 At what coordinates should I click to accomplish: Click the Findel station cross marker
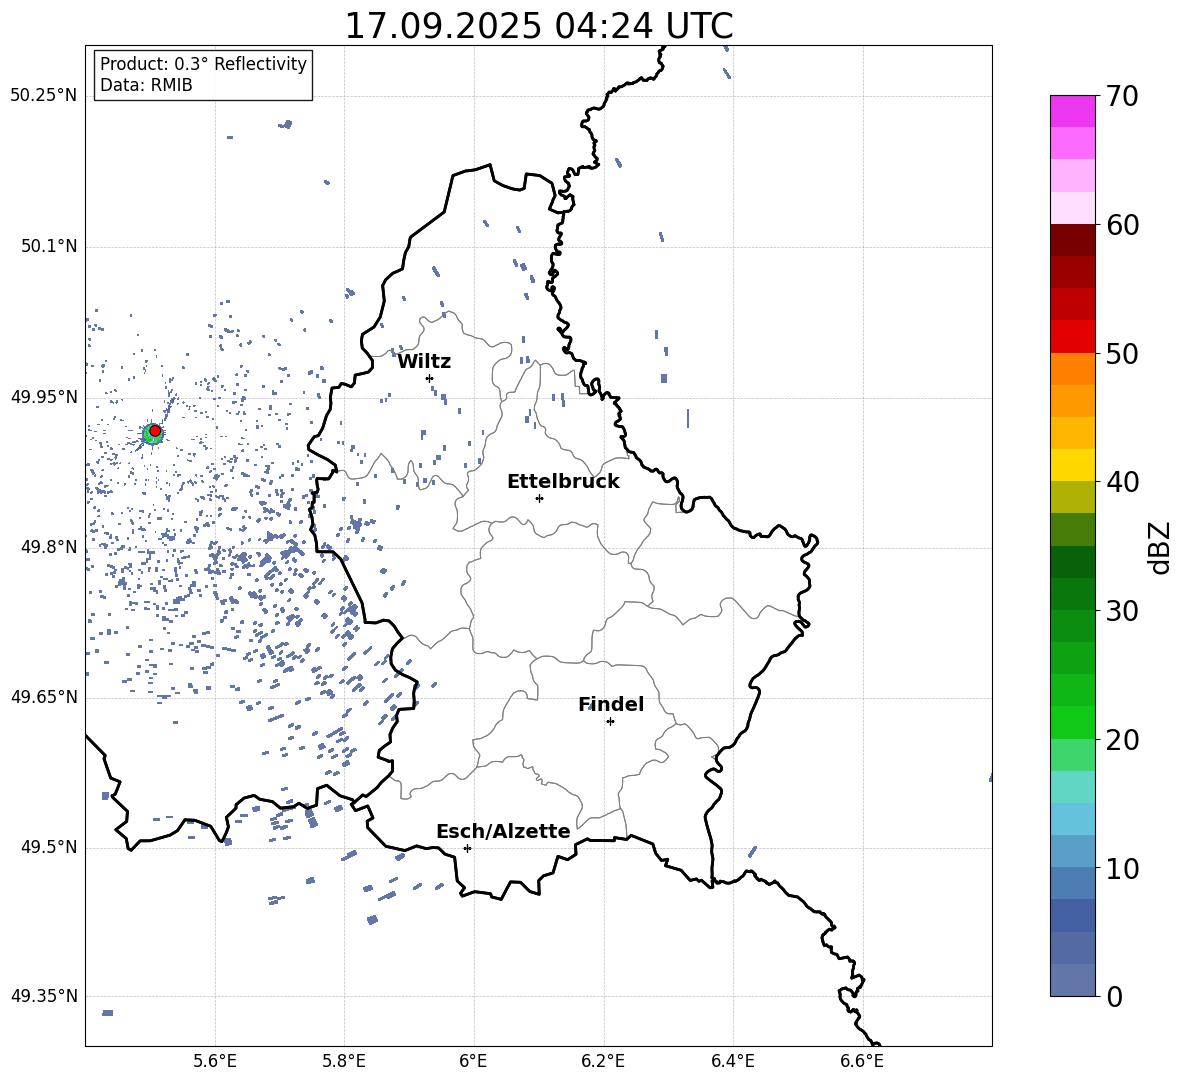pos(610,722)
